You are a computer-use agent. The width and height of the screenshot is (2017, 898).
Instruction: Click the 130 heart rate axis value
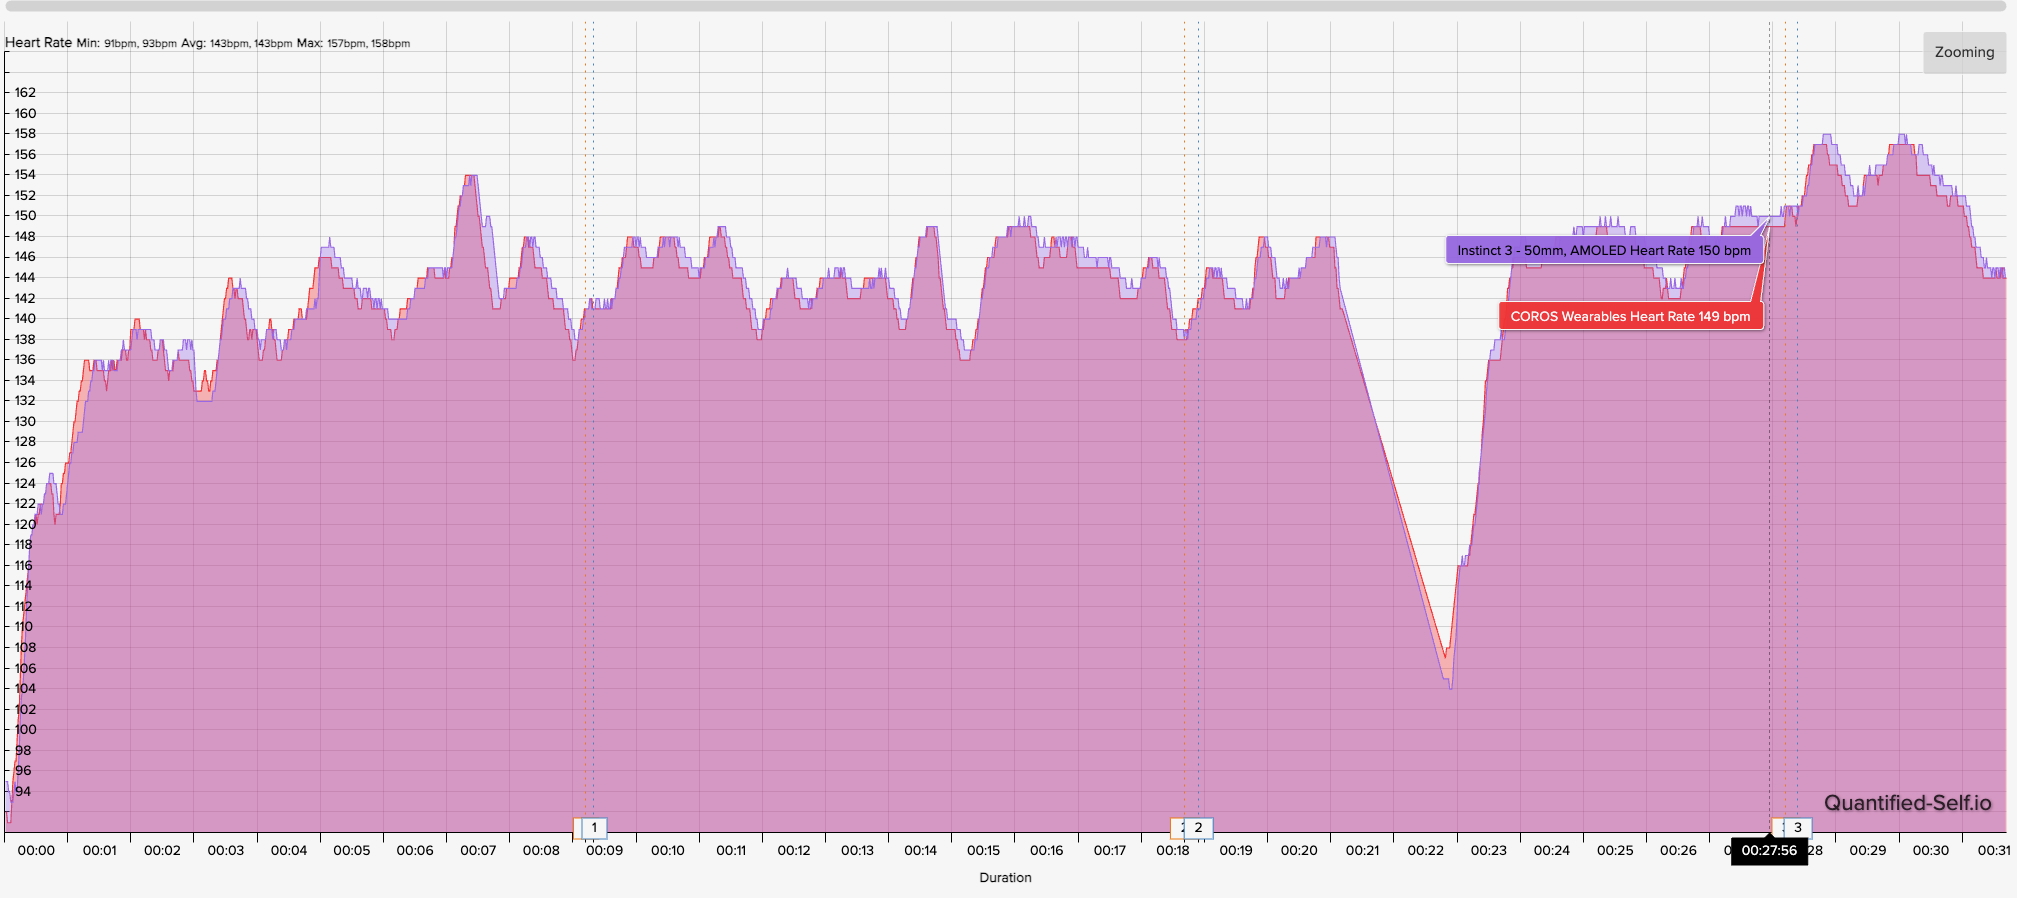[x=25, y=421]
